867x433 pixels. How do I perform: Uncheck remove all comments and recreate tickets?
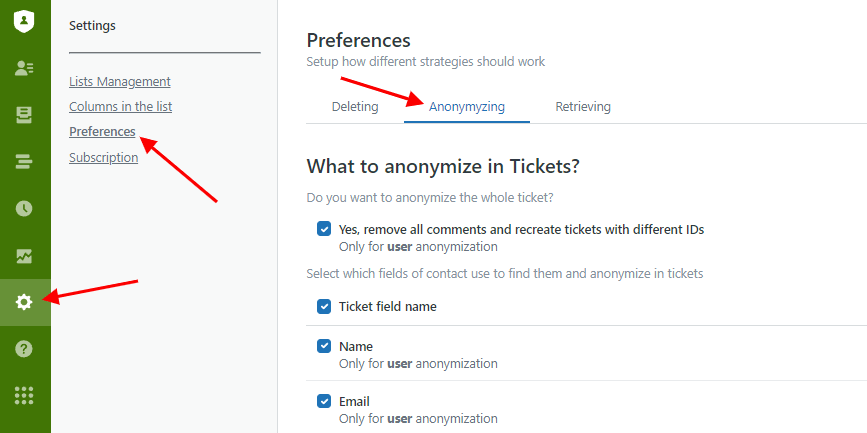324,229
